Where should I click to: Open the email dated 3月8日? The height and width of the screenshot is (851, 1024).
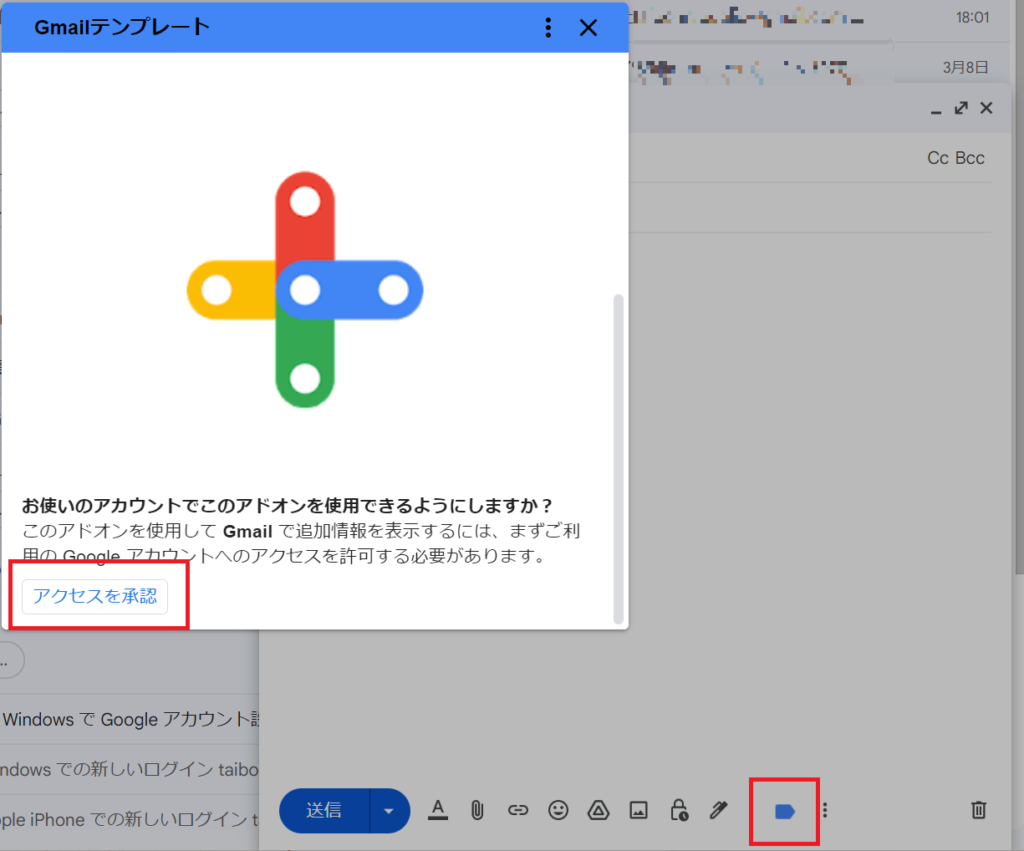[x=820, y=68]
